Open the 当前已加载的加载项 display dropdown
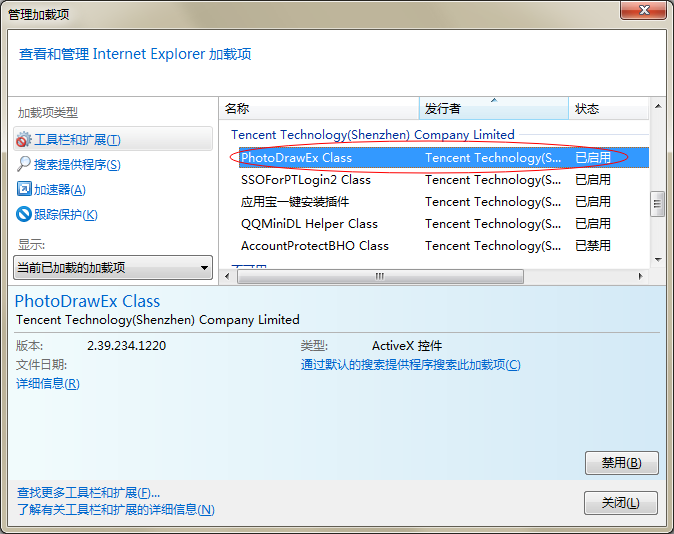Viewport: 674px width, 534px height. 113,268
